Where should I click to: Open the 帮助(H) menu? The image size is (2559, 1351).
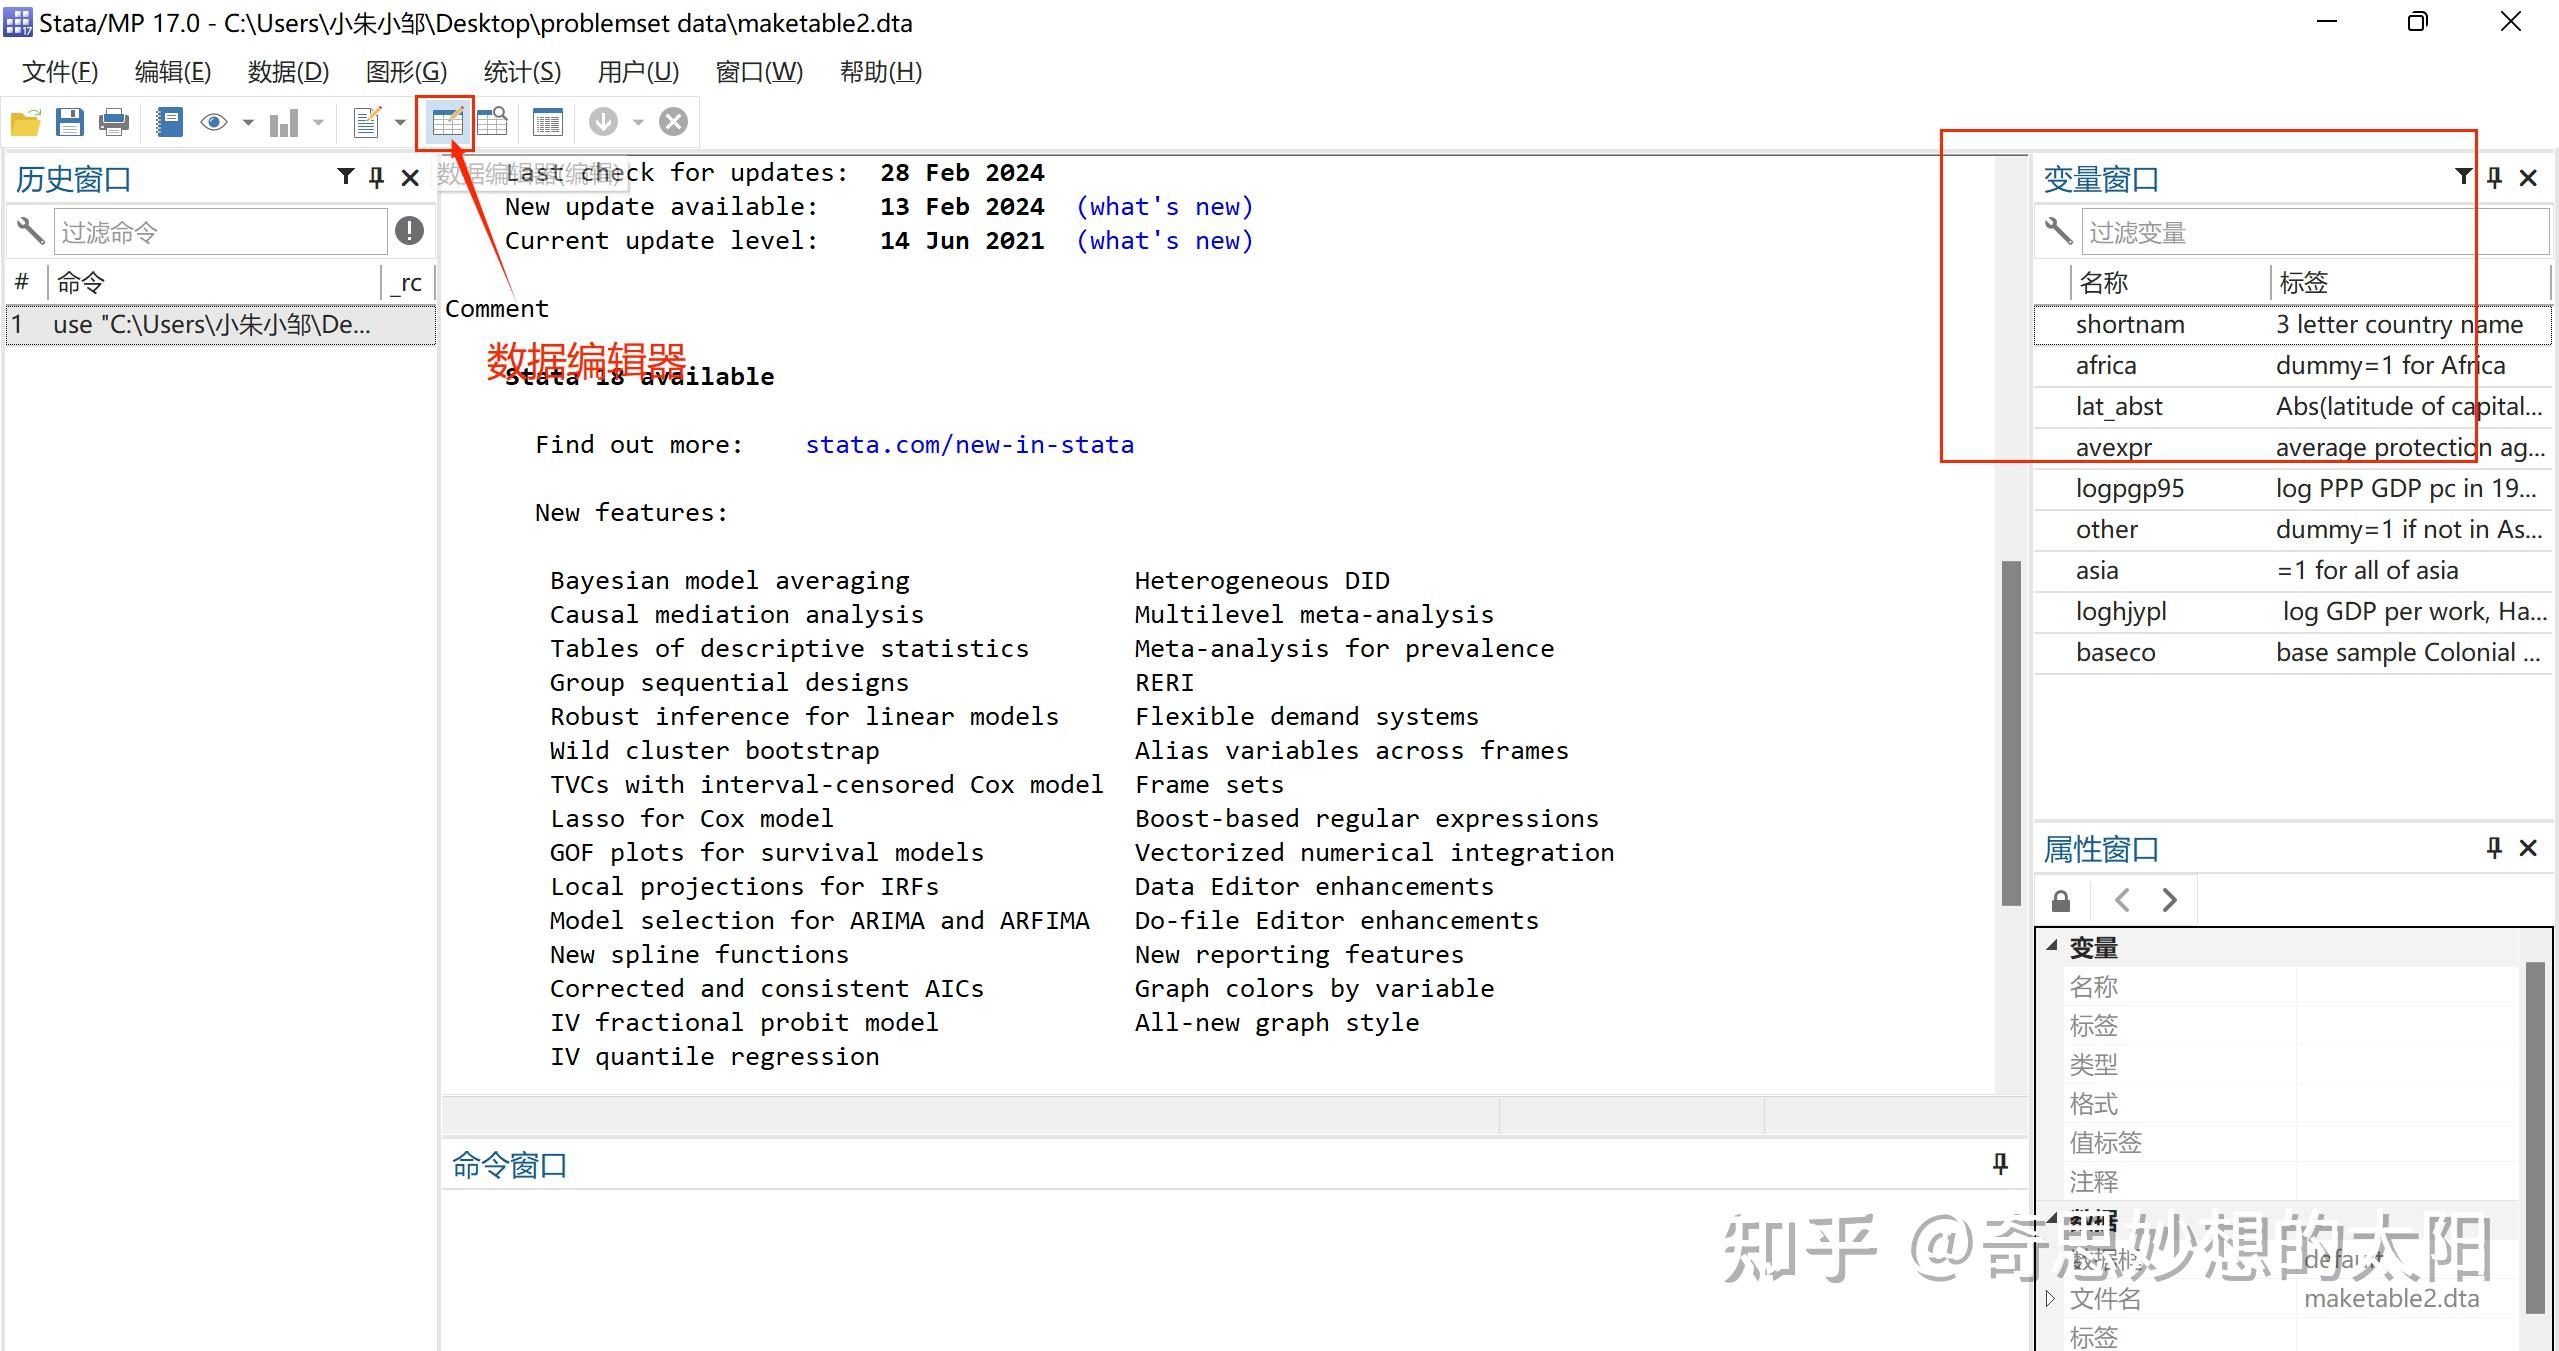pos(881,72)
